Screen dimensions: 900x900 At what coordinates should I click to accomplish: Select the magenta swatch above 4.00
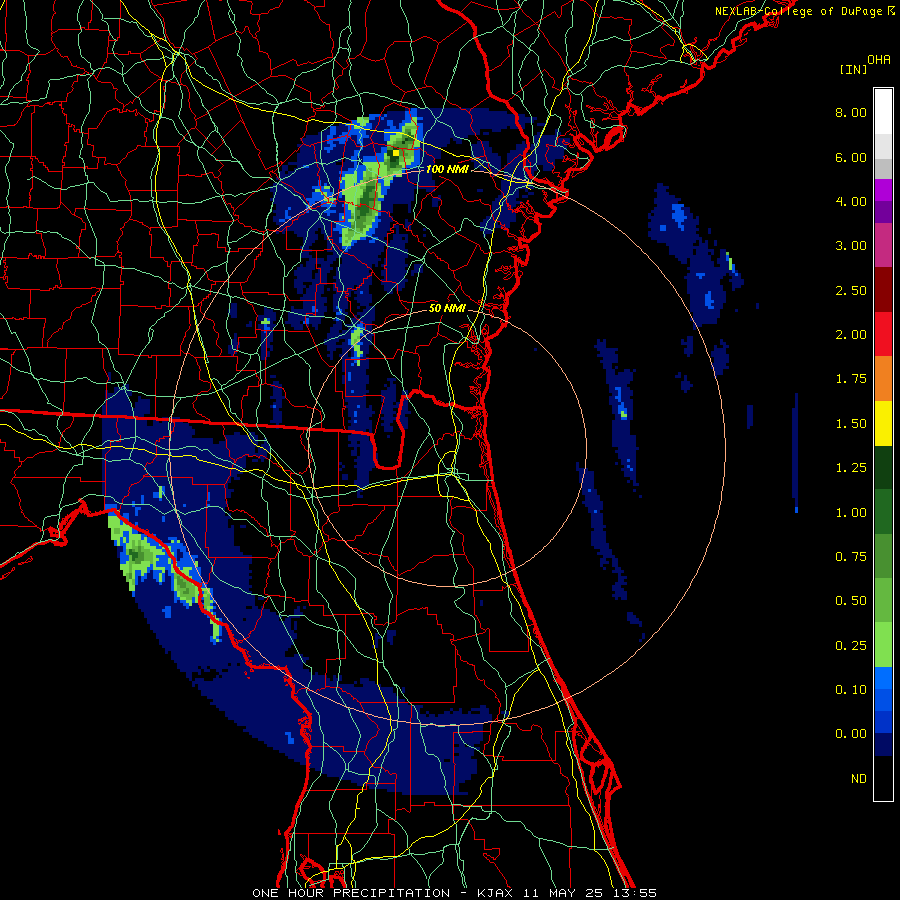coord(883,190)
